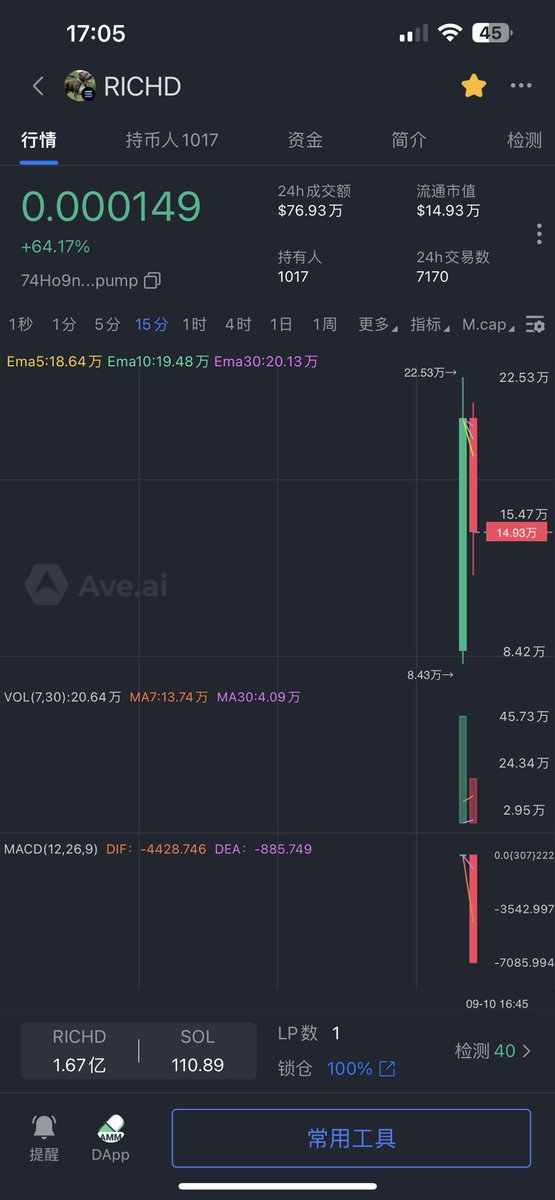The image size is (555, 1200).
Task: Open the 检测 40 details link
Action: pyautogui.click(x=493, y=1051)
